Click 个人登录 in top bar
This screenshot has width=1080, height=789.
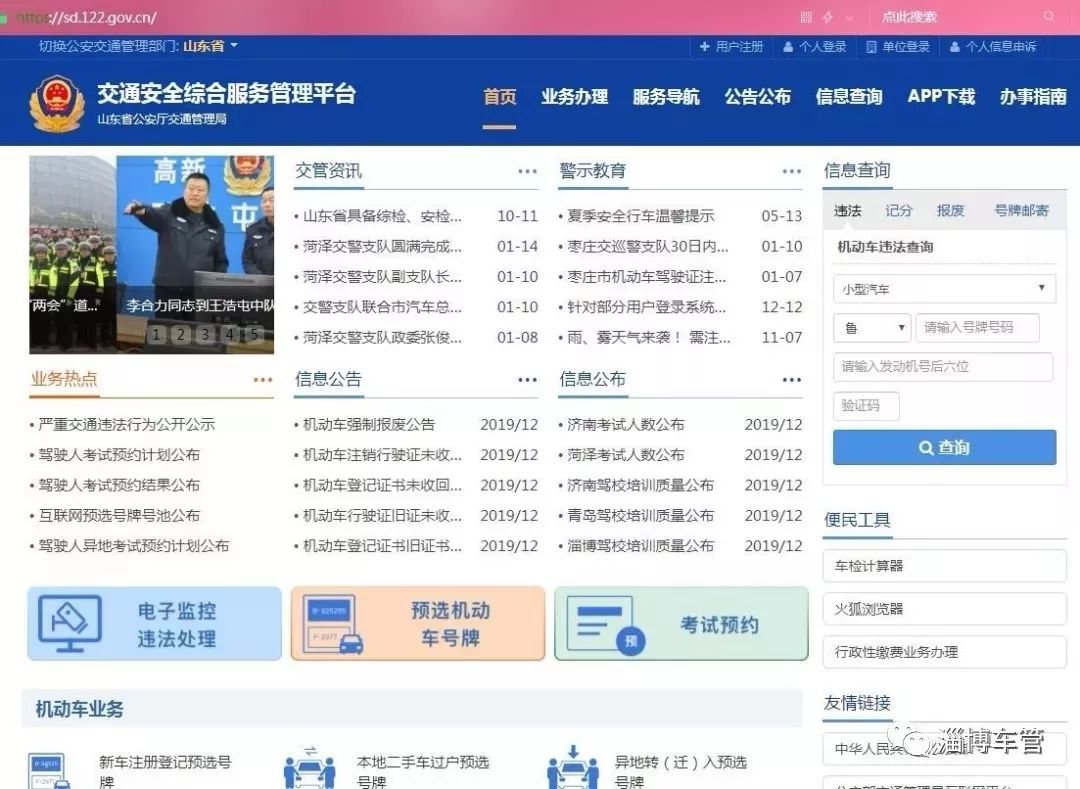[x=815, y=47]
